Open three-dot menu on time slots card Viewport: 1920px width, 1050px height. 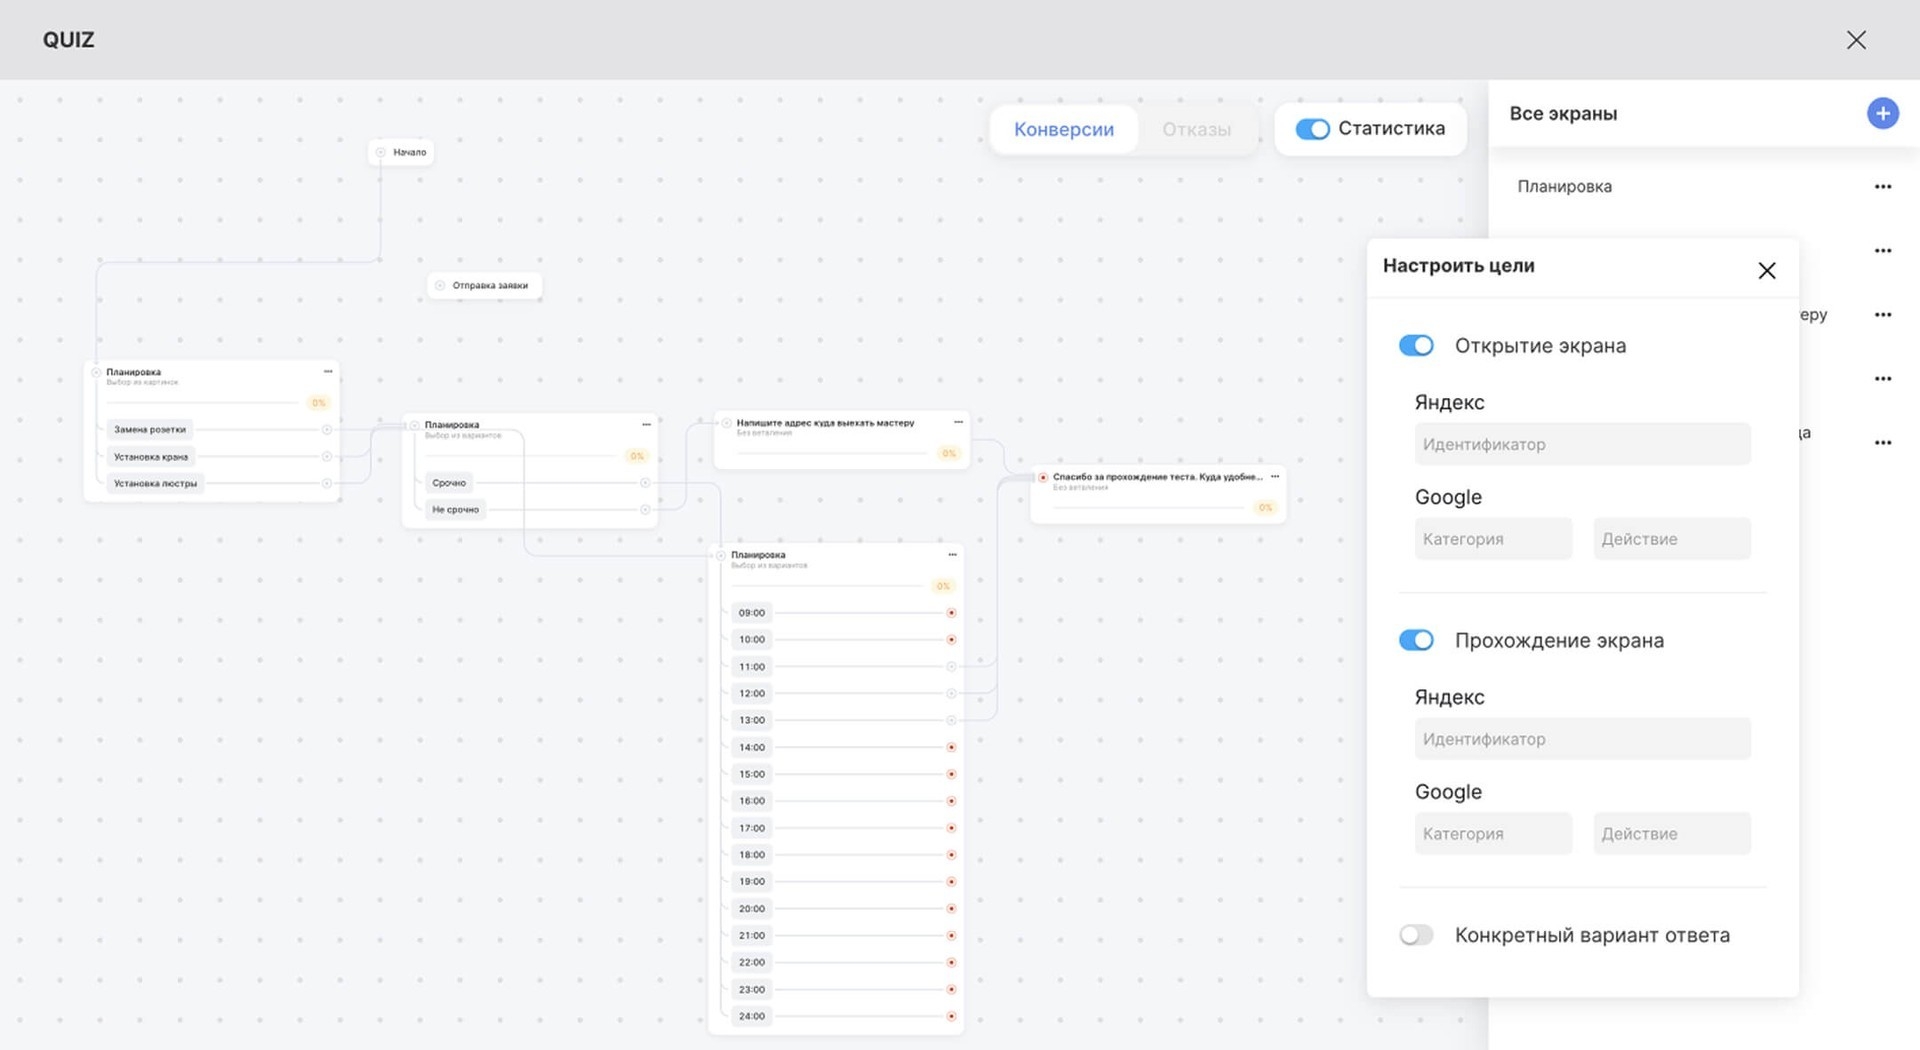tap(952, 555)
